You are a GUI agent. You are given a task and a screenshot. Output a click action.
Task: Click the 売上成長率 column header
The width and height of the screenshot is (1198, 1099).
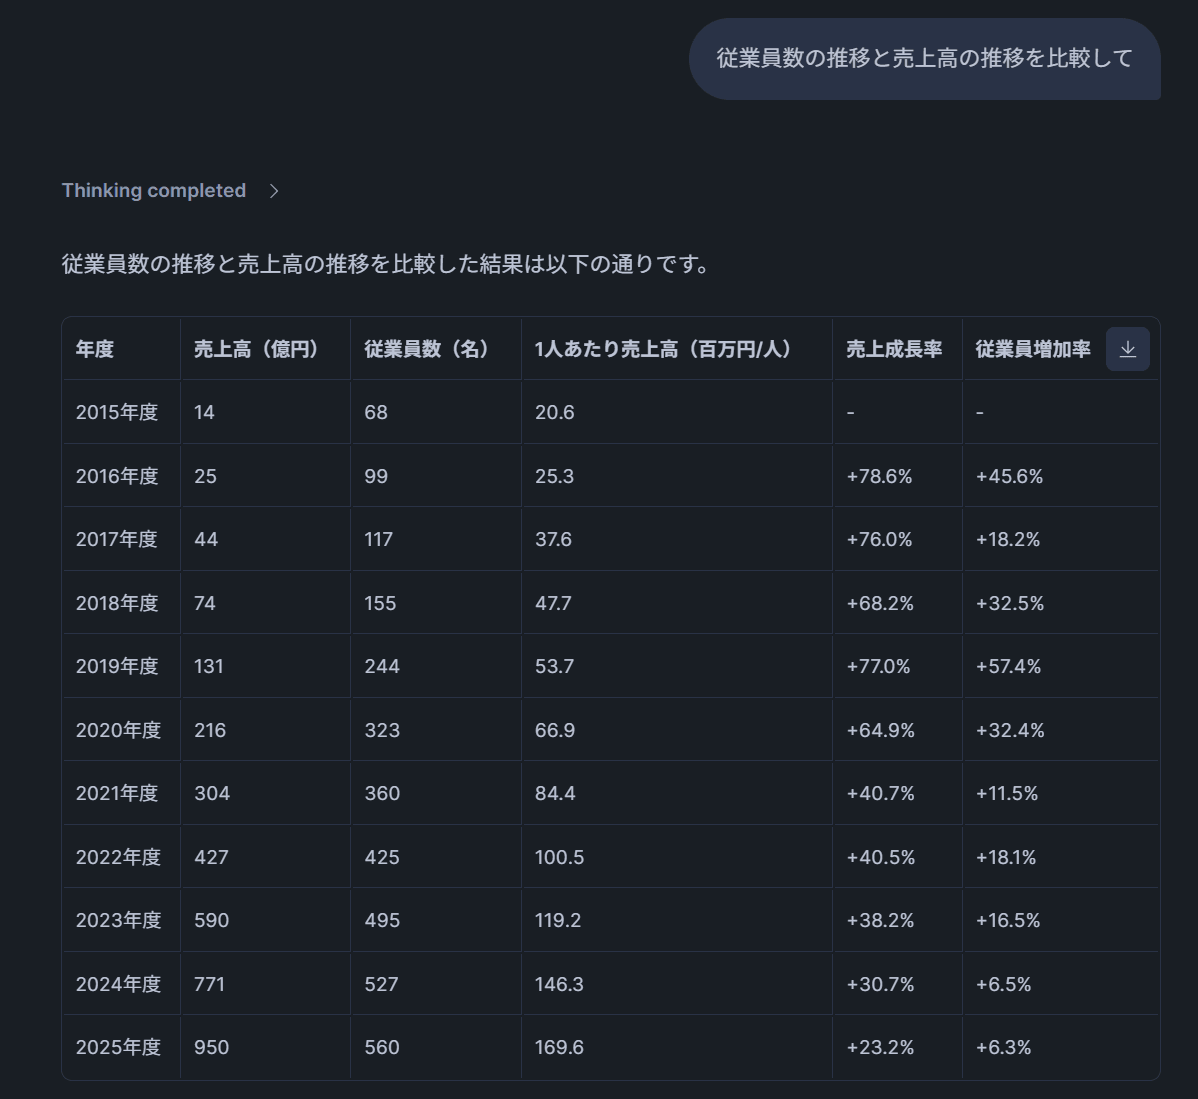(x=894, y=349)
